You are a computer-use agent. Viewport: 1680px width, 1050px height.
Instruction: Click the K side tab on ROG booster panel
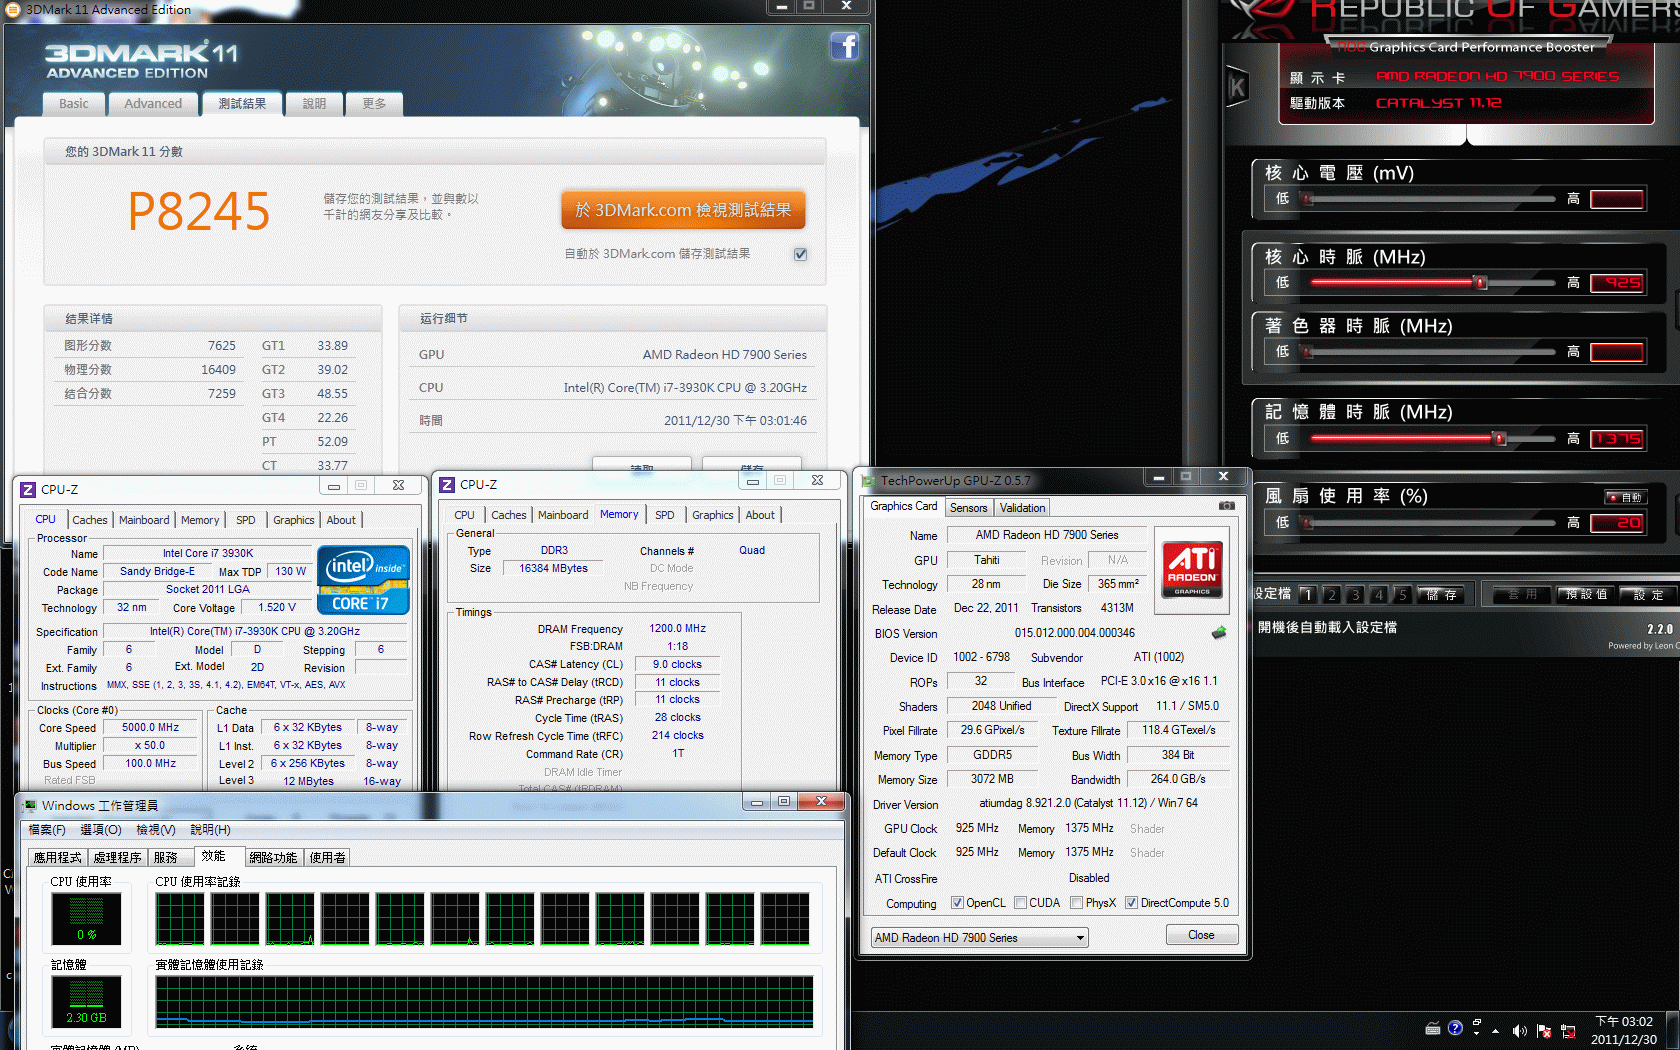pos(1237,86)
